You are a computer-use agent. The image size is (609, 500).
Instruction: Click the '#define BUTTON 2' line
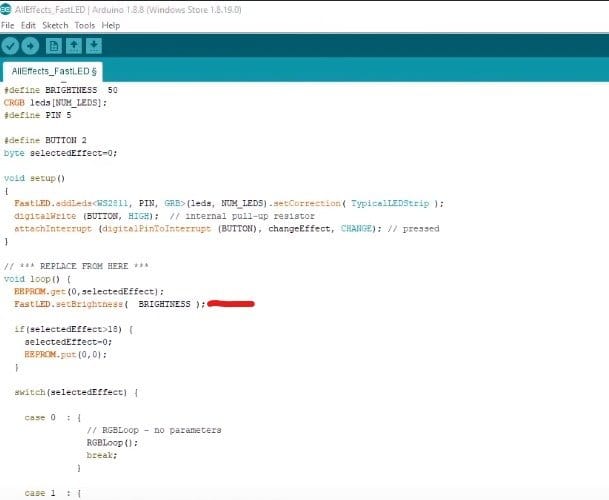[x=45, y=140]
